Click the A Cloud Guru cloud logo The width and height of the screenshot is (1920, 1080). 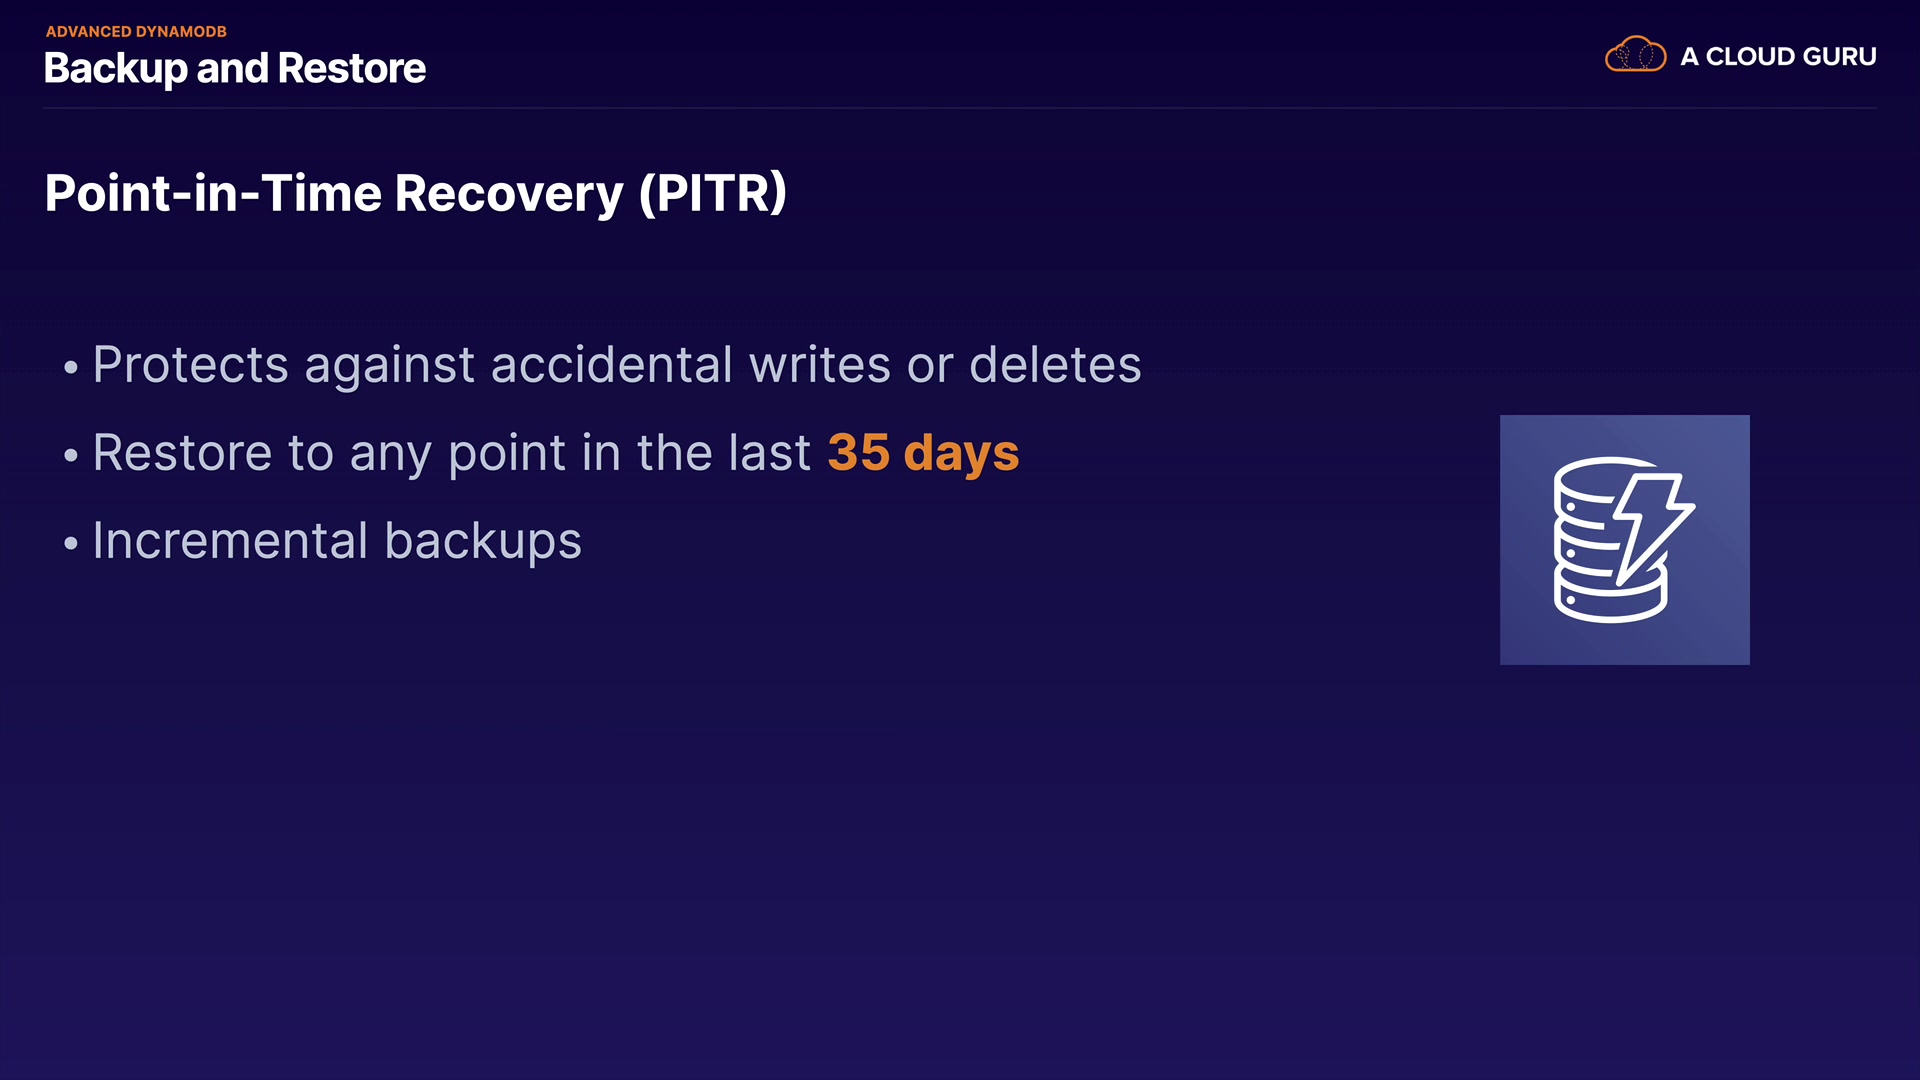click(1635, 55)
